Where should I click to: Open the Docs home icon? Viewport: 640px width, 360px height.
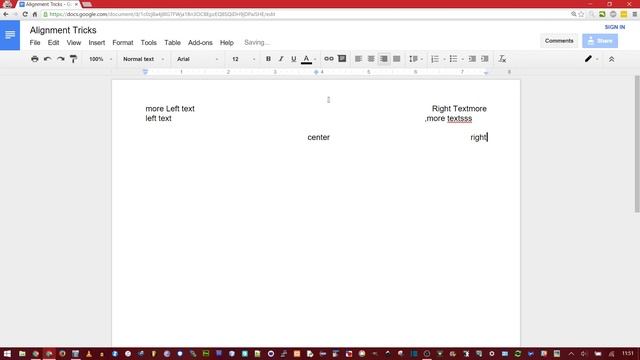pos(10,35)
